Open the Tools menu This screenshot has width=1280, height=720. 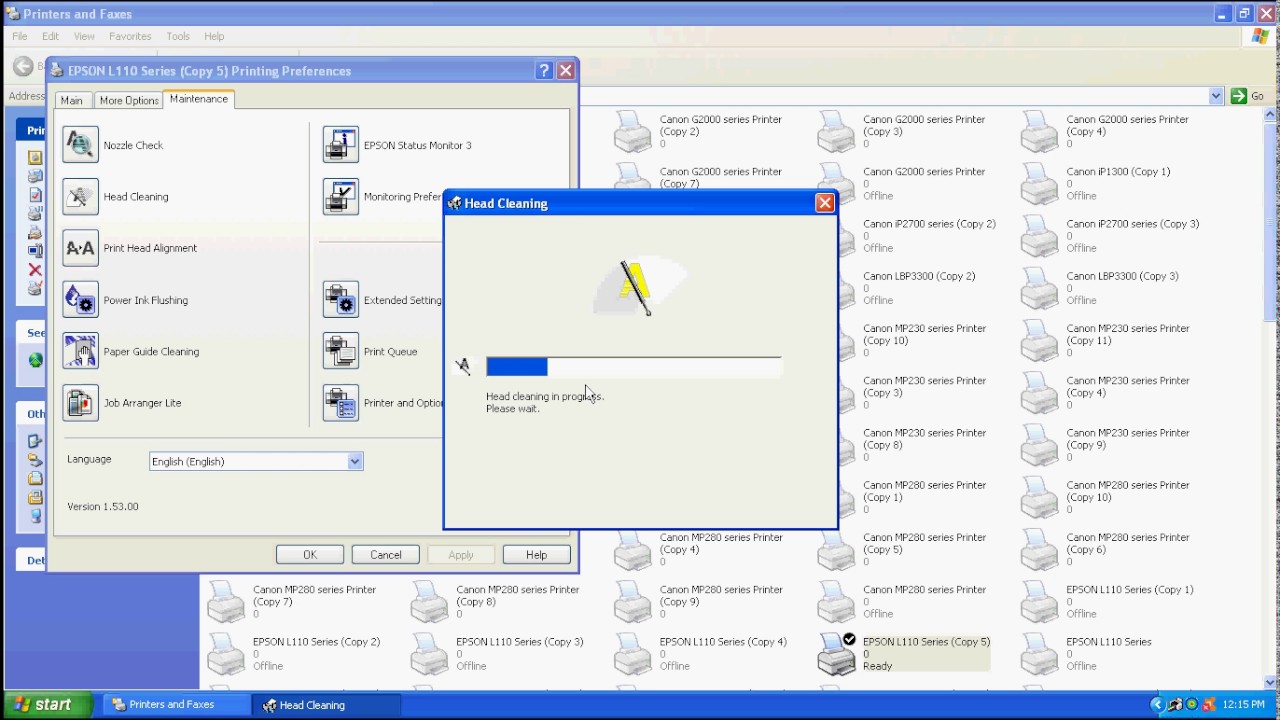pyautogui.click(x=178, y=36)
